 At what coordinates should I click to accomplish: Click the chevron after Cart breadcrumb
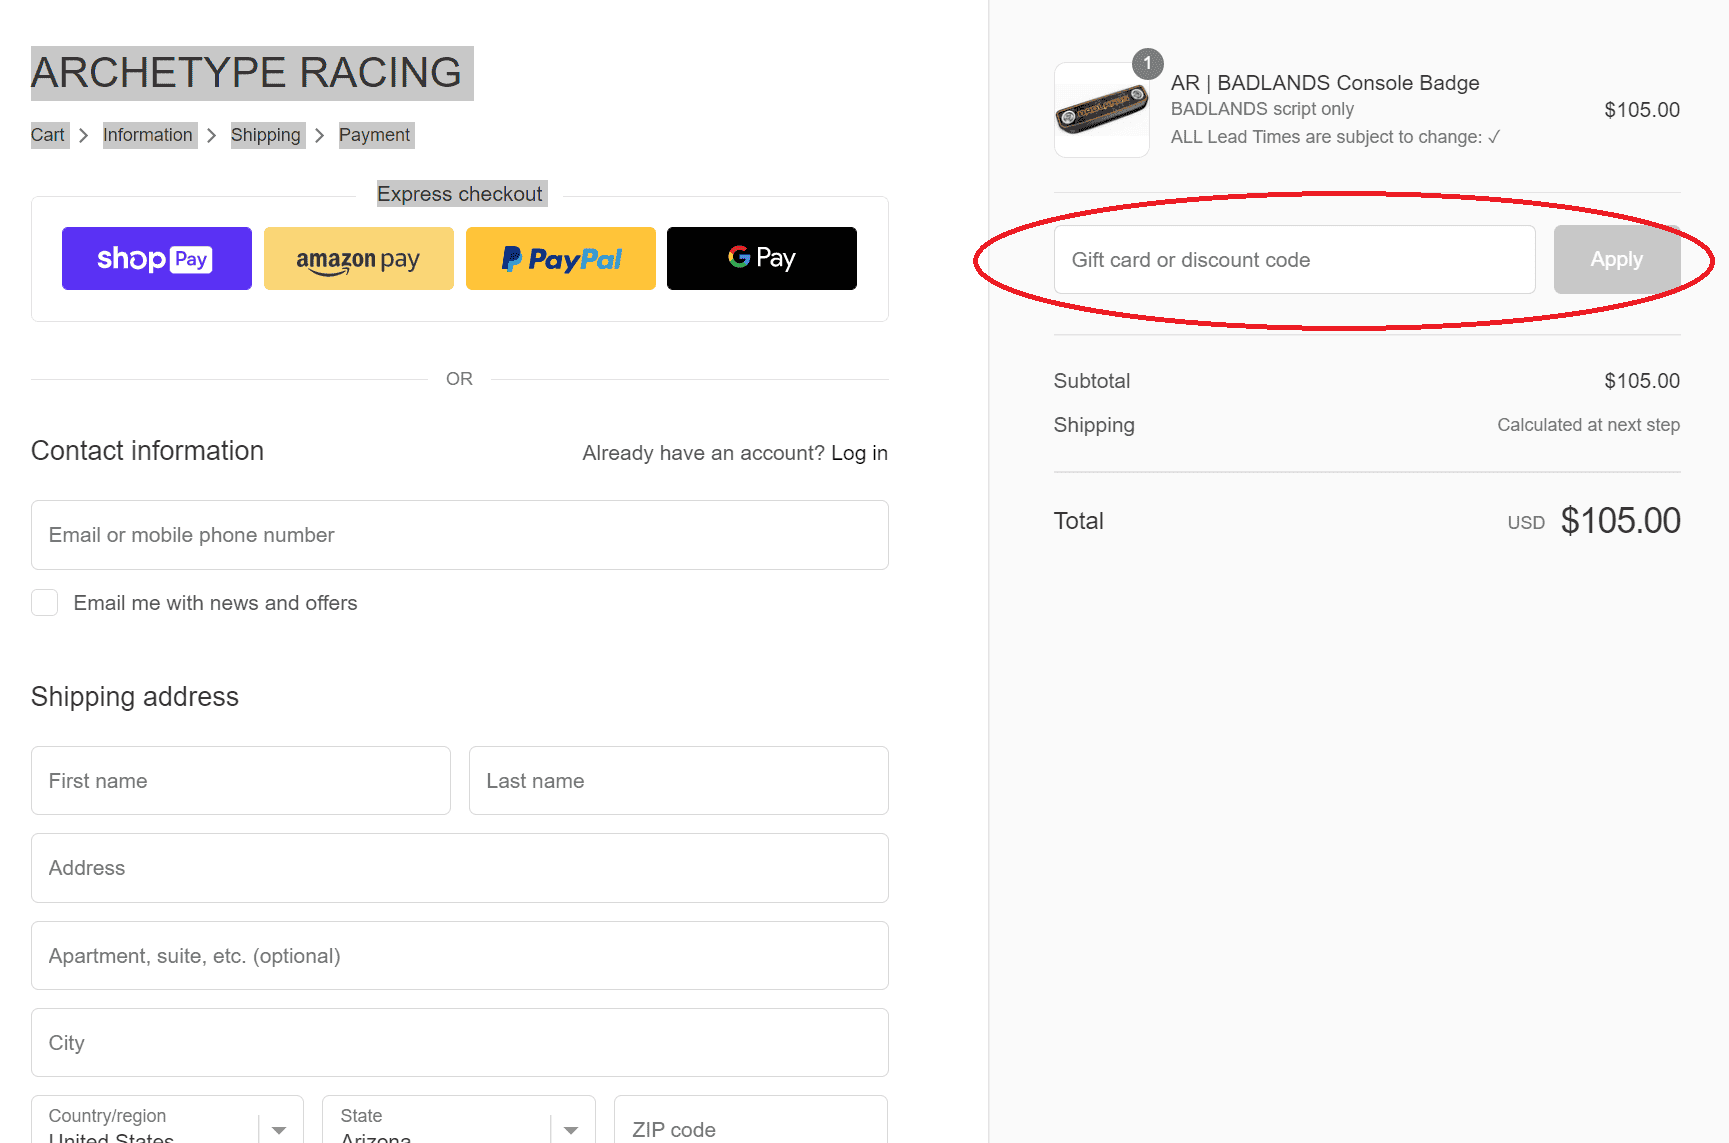[x=84, y=135]
